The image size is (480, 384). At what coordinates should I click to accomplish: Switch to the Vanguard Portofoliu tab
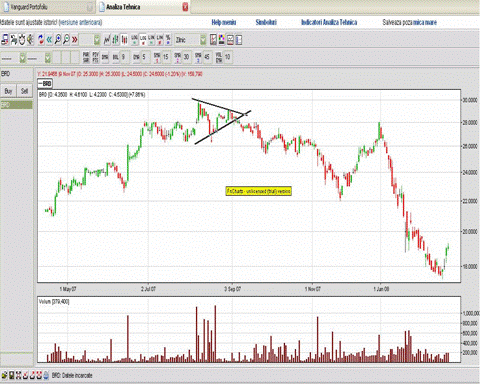coord(47,7)
